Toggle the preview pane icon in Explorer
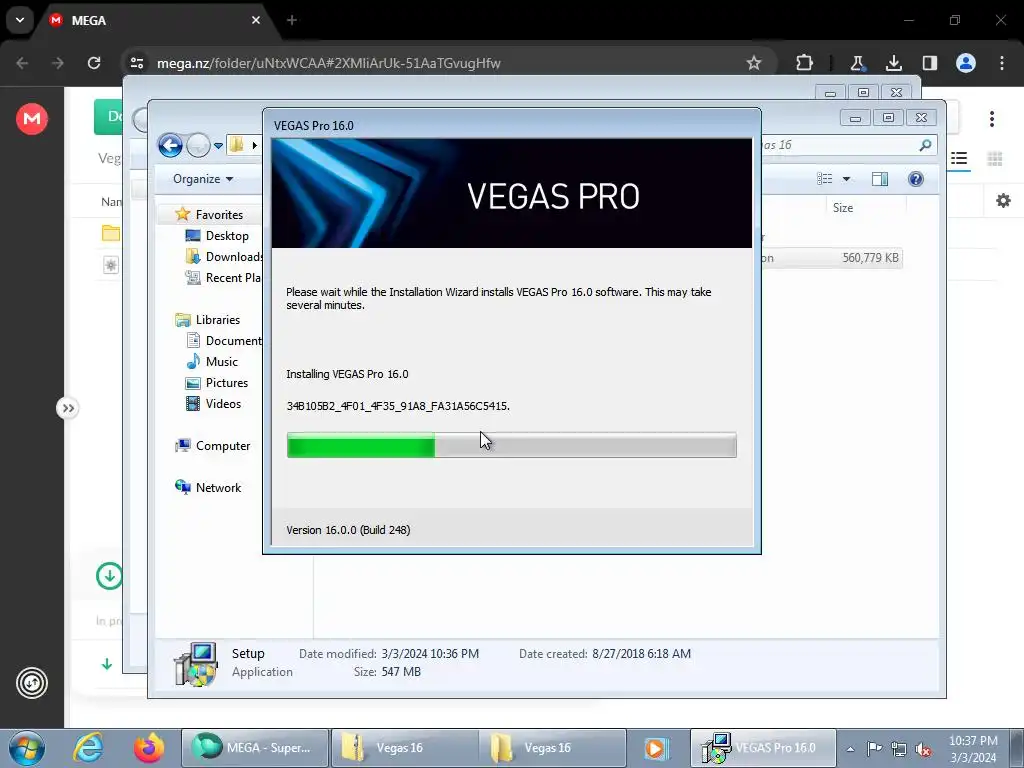The width and height of the screenshot is (1024, 768). (x=880, y=179)
